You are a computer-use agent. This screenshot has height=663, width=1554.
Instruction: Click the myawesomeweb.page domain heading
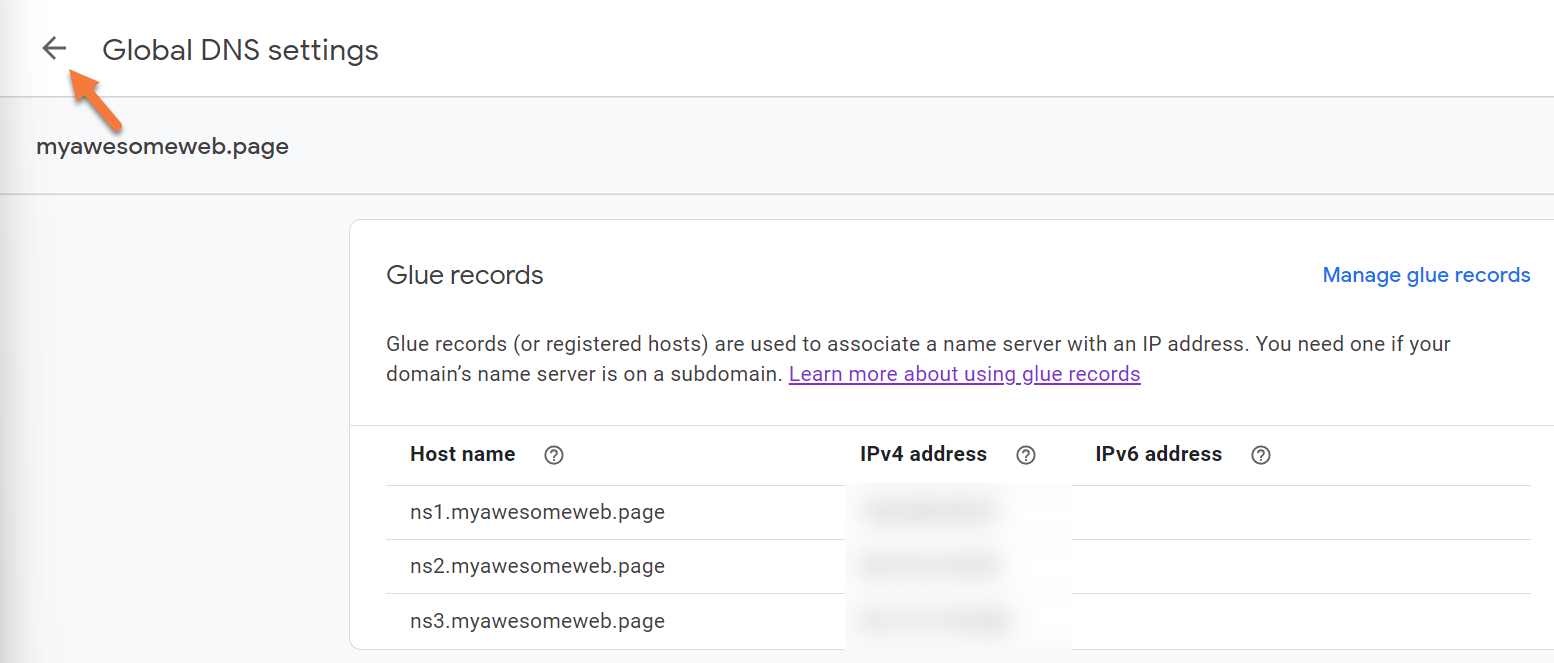point(162,147)
